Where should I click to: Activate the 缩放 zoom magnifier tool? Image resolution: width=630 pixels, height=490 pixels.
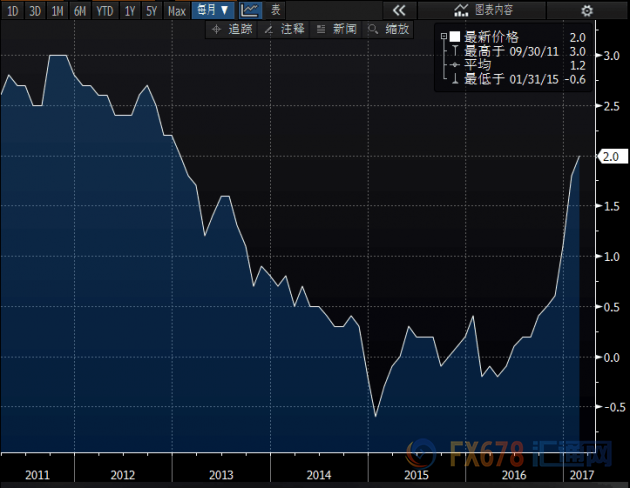pos(390,29)
